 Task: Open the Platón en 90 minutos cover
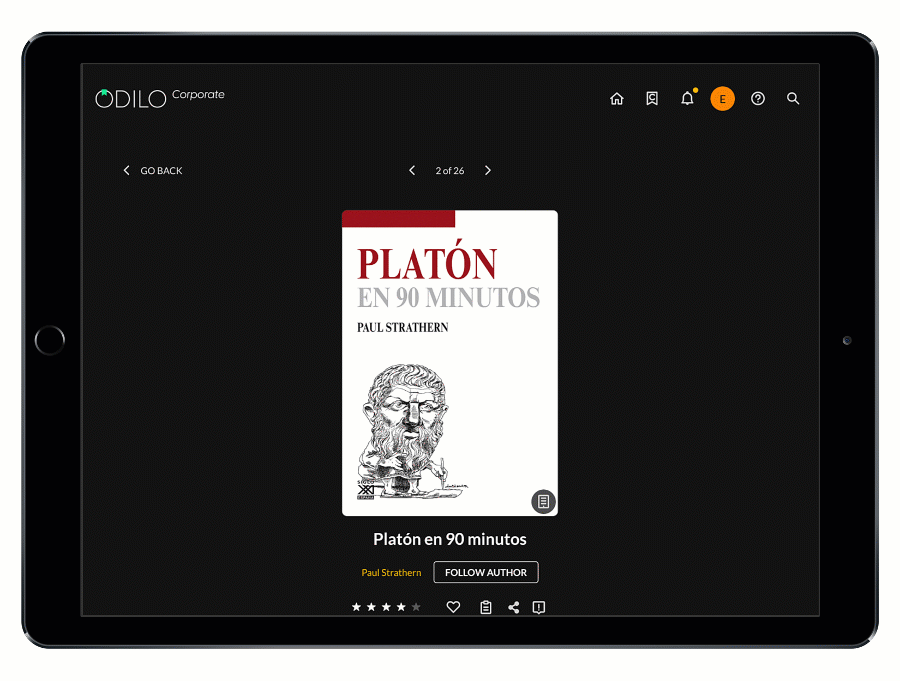coord(450,363)
